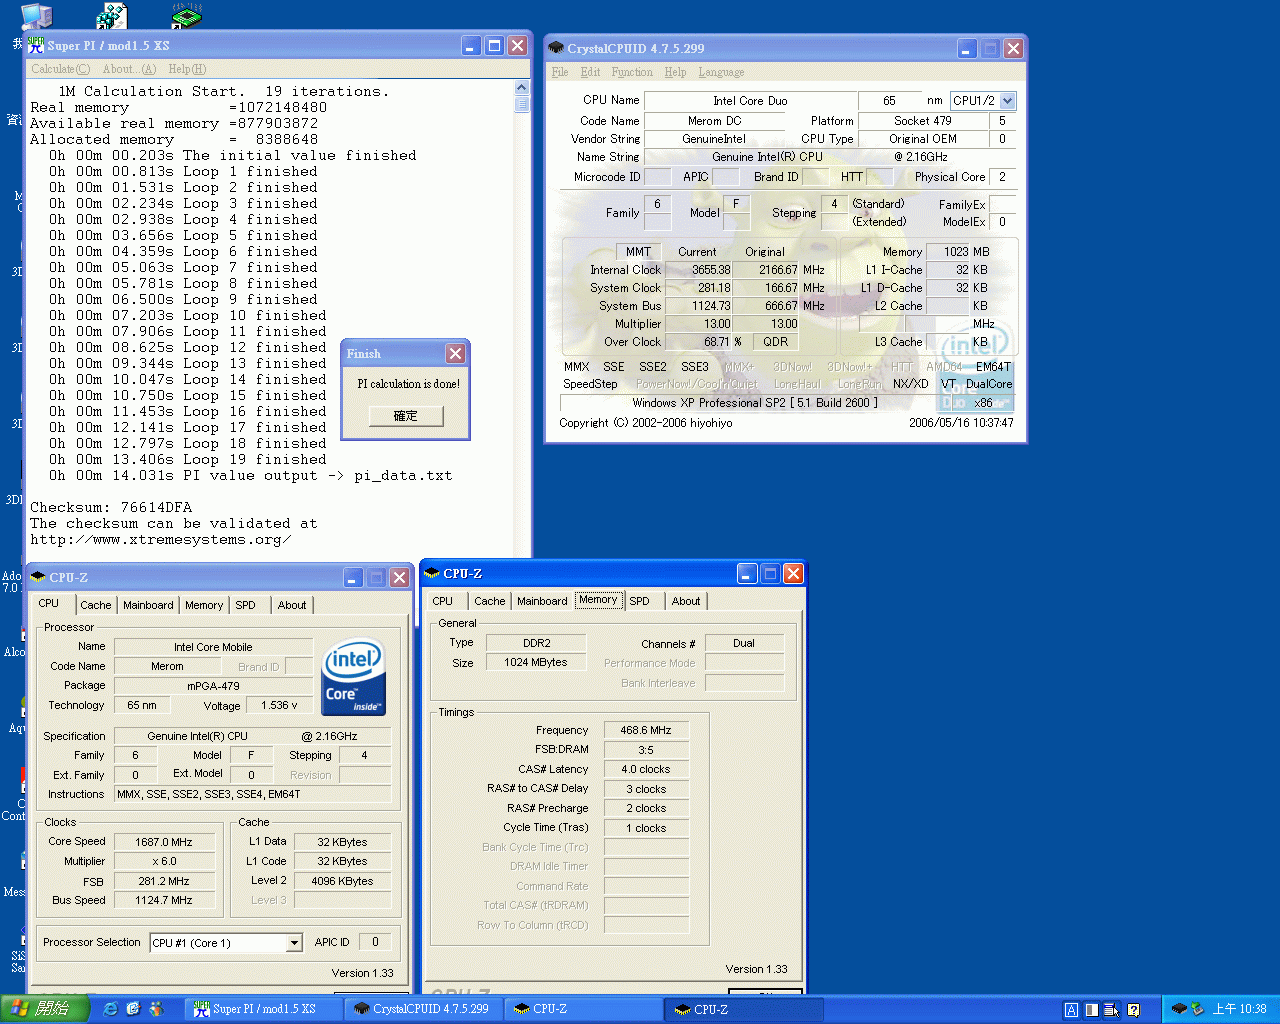Click the Super PI scrollbar up arrow
The width and height of the screenshot is (1280, 1024).
click(x=522, y=88)
